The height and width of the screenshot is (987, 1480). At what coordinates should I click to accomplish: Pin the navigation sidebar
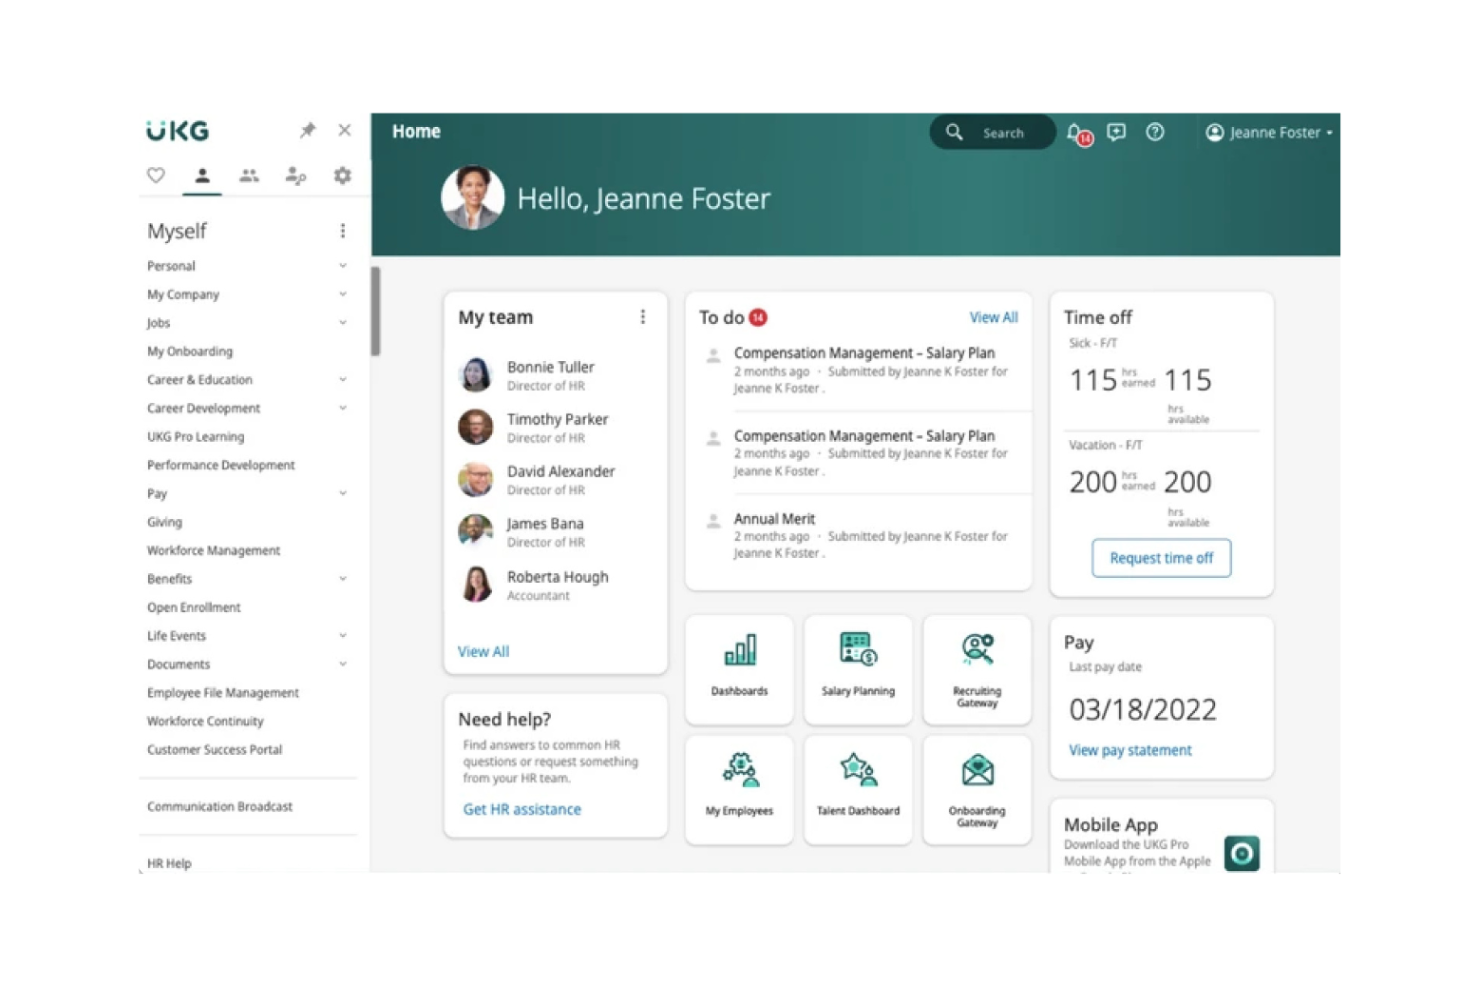[307, 130]
